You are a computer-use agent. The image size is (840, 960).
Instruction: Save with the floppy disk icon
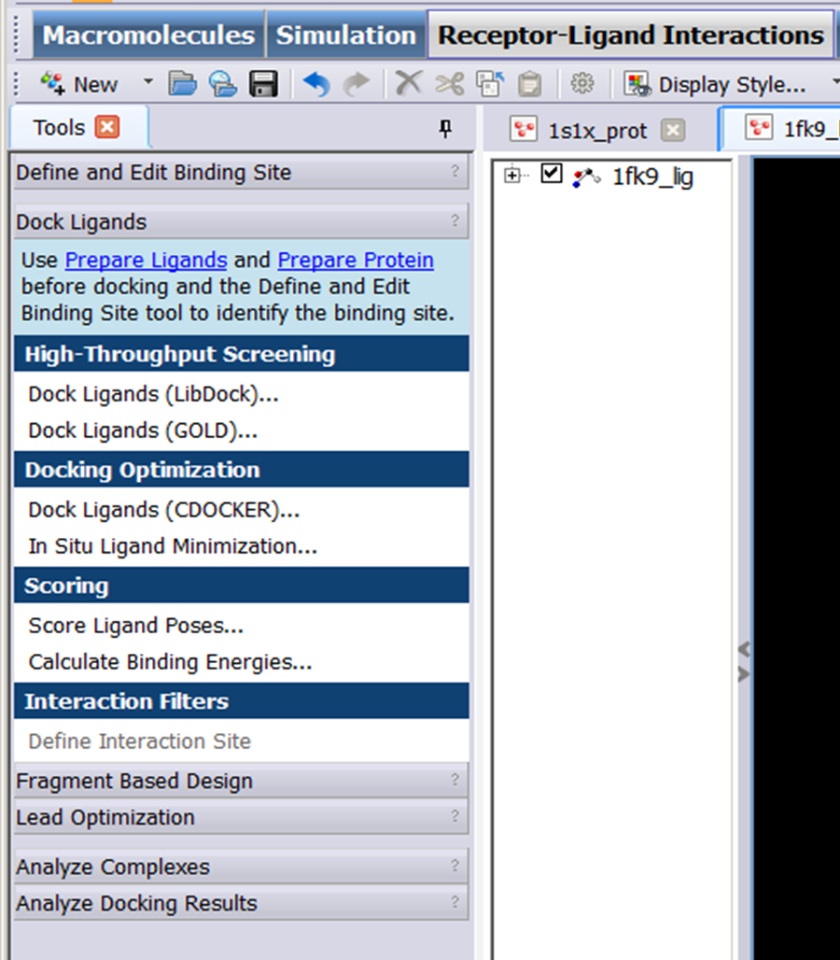[x=263, y=84]
